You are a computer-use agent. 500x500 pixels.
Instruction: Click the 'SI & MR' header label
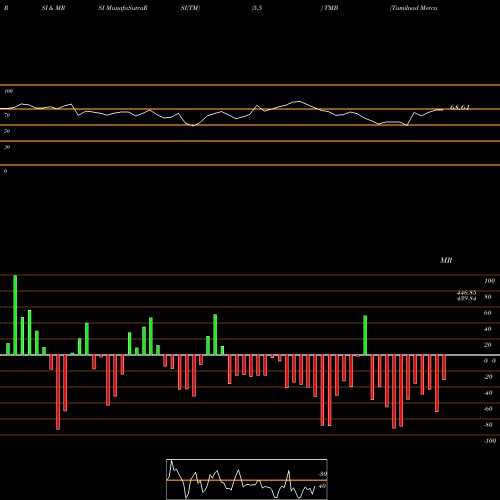53,8
